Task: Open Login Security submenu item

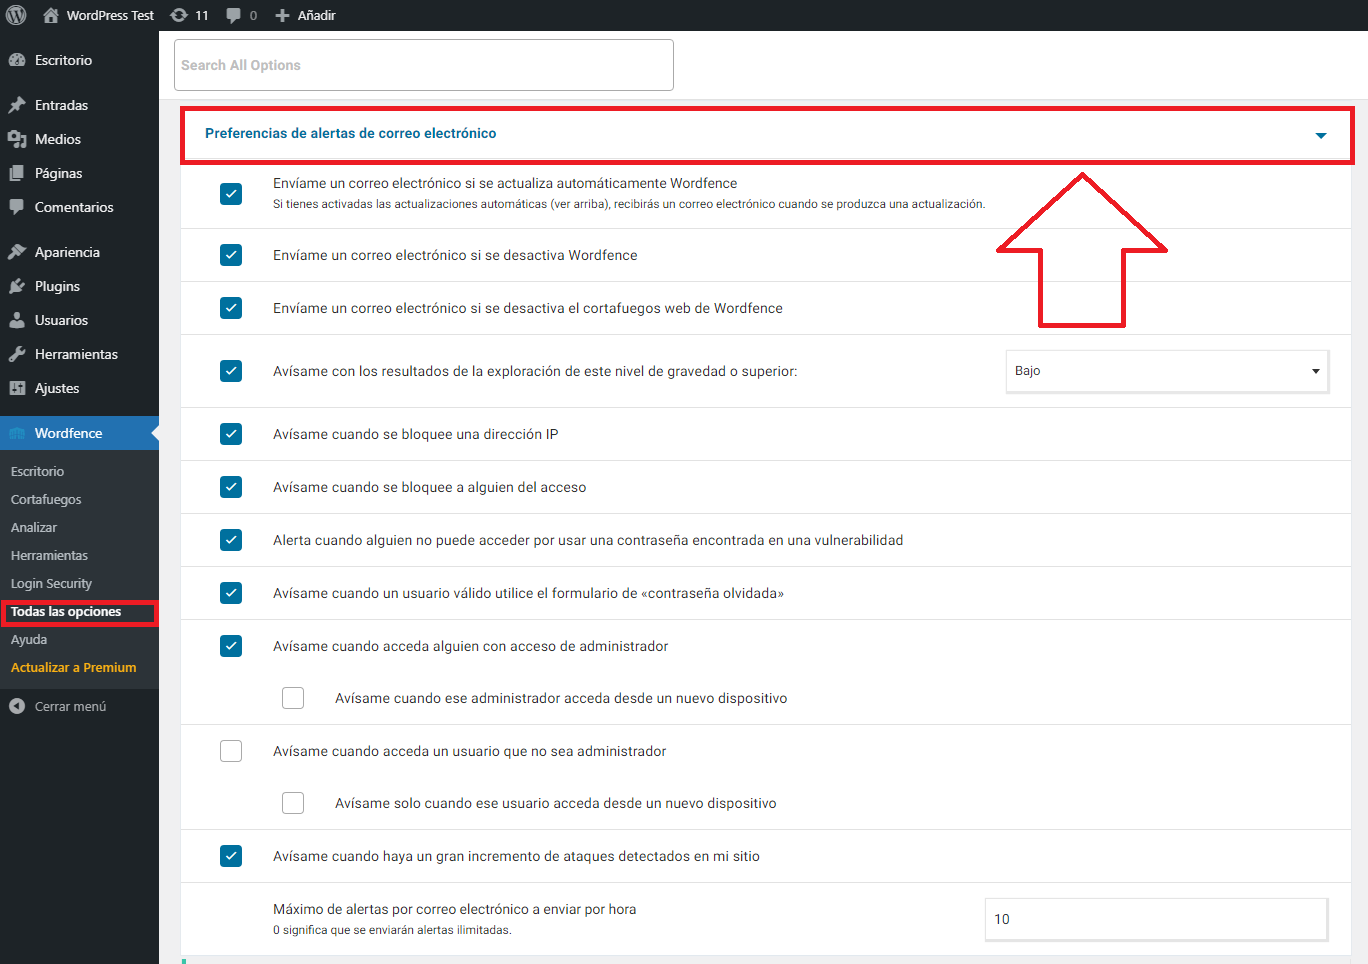Action: 51,583
